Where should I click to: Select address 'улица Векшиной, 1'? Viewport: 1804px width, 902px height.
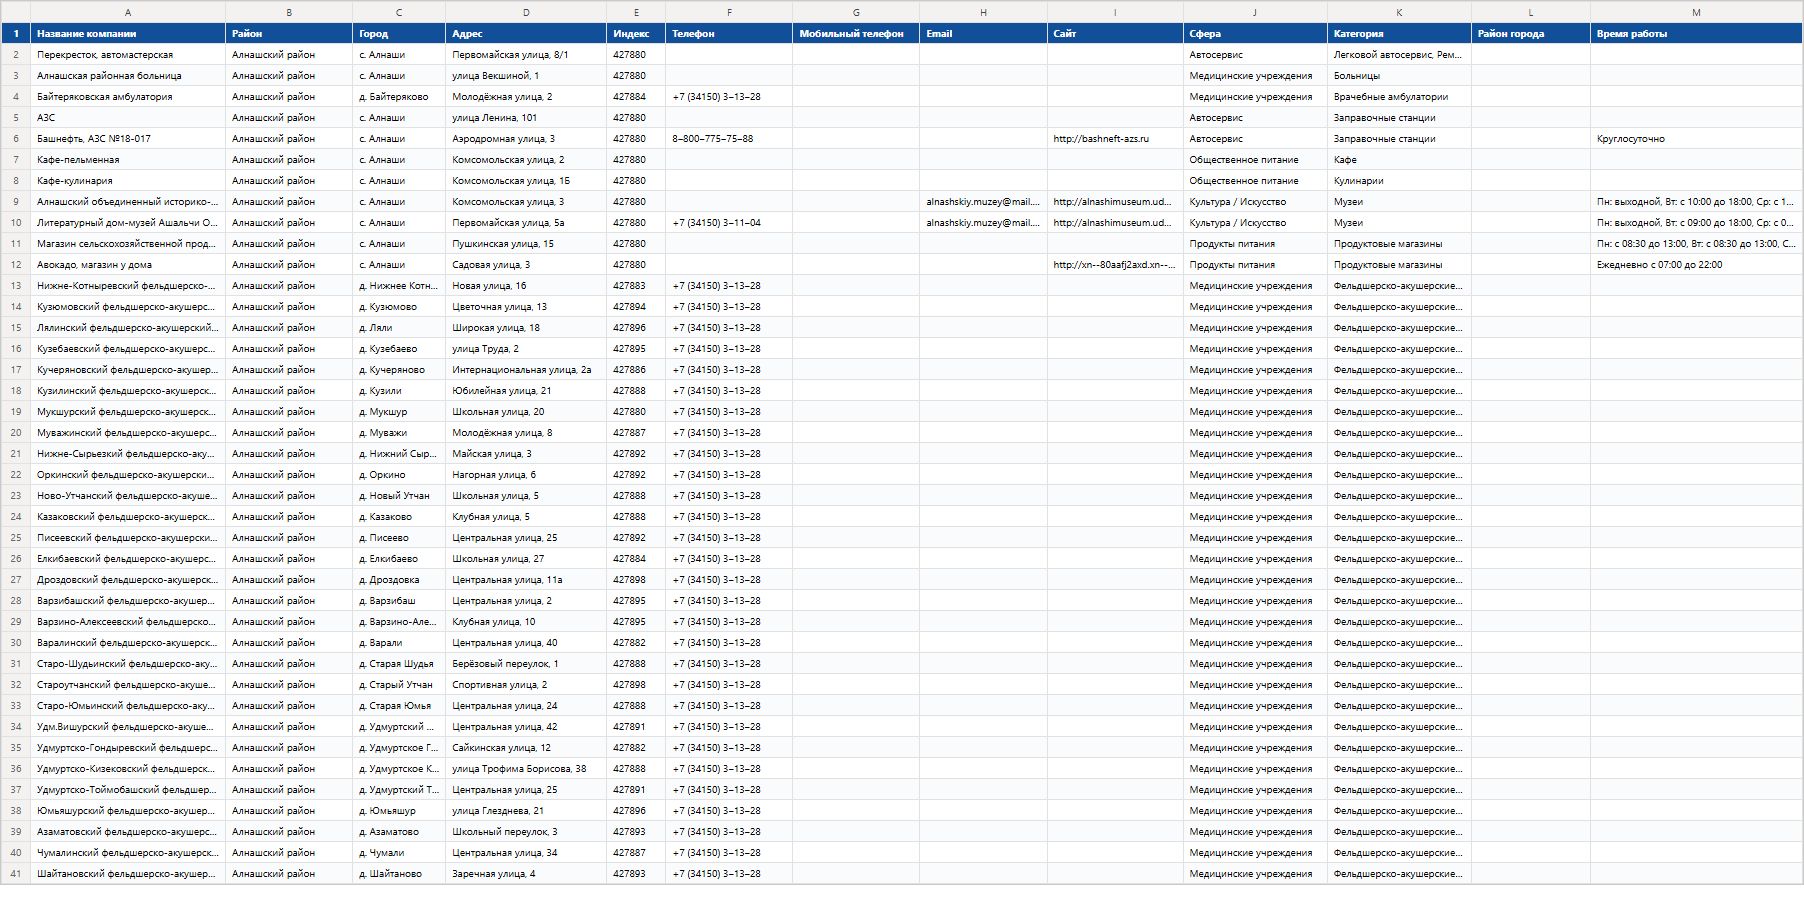526,76
